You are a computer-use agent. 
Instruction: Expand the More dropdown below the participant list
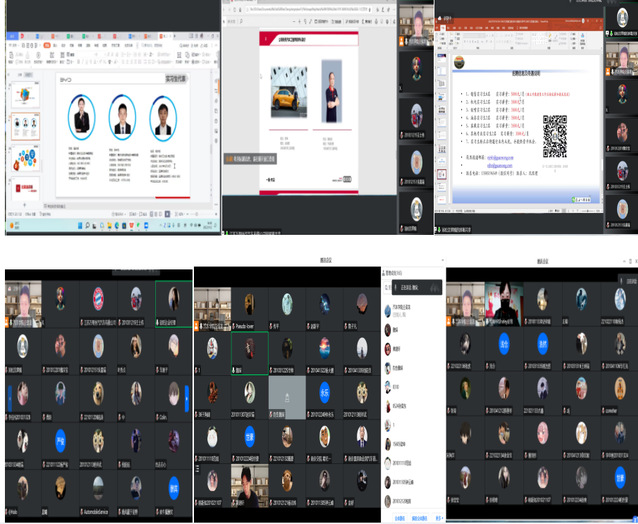[438, 518]
